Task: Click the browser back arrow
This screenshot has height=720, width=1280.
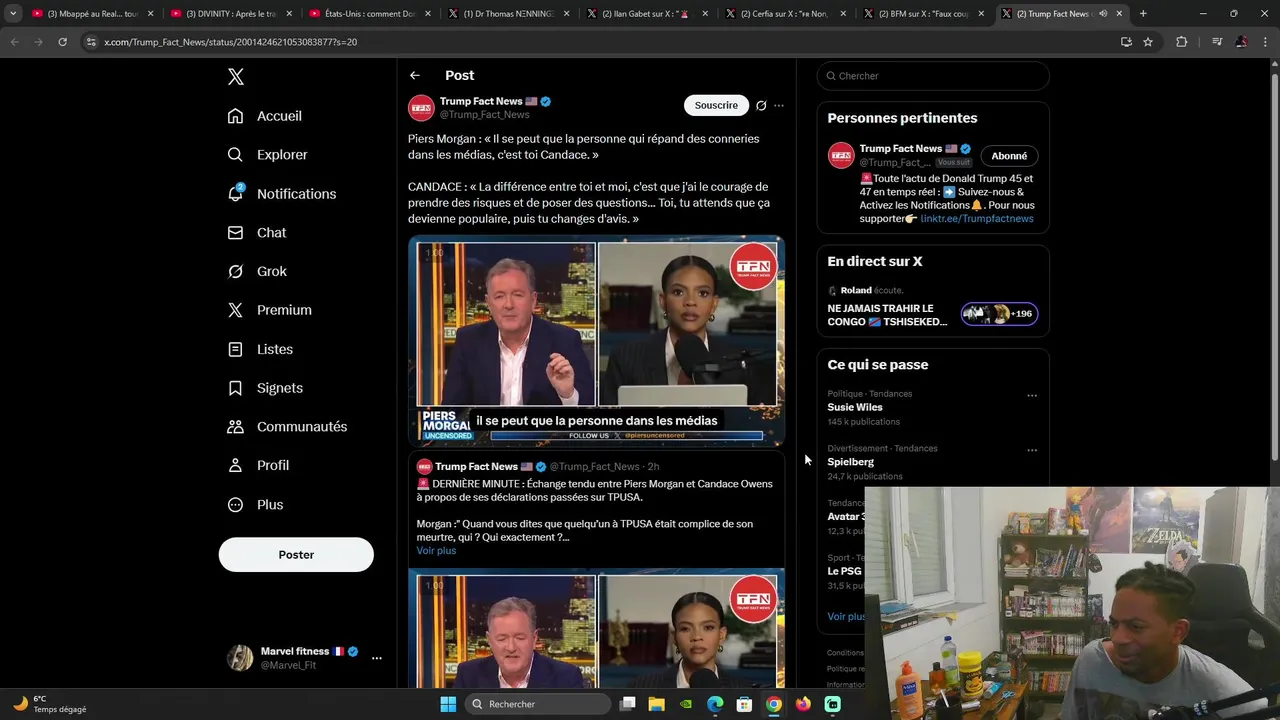Action: pos(14,42)
